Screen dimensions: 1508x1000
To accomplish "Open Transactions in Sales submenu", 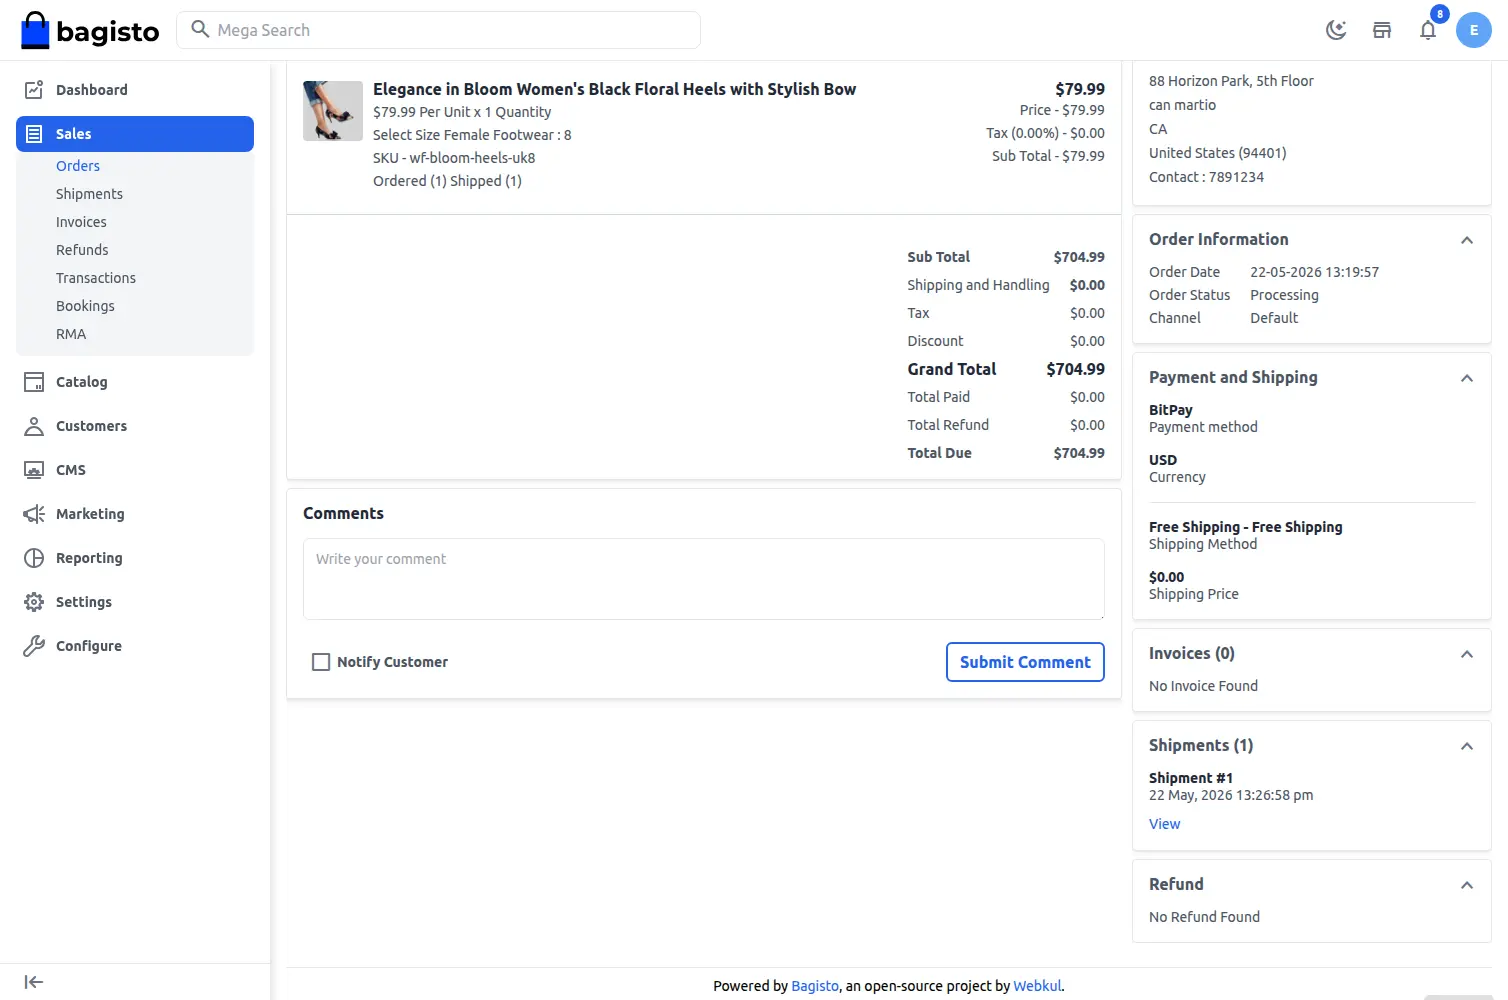I will [96, 278].
